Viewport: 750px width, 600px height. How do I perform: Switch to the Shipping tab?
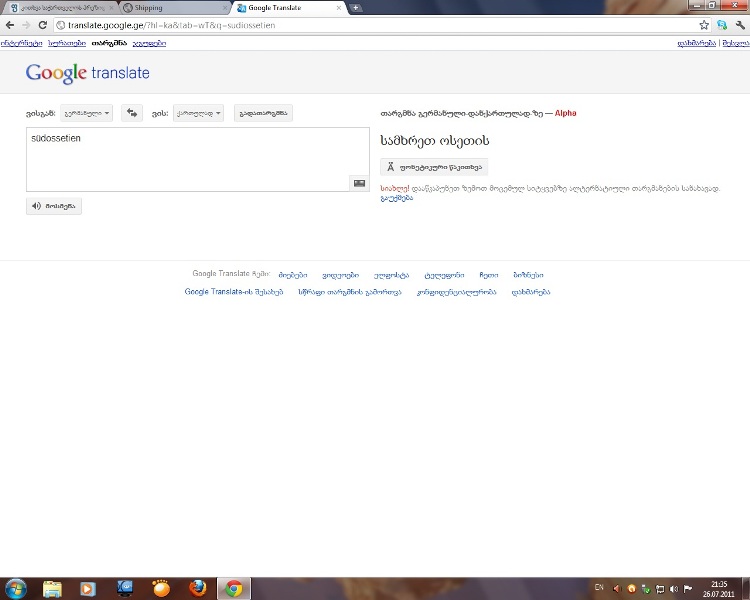click(x=175, y=8)
